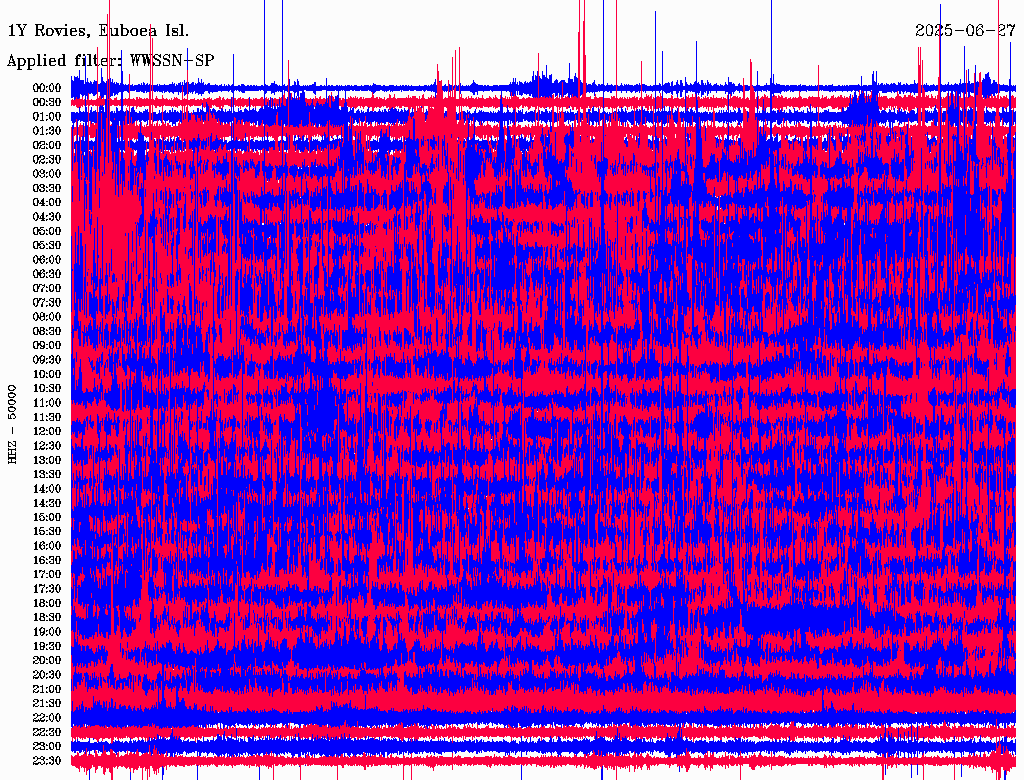Select the 12:00 time row label
Screen dimensions: 1024x780
pos(47,432)
